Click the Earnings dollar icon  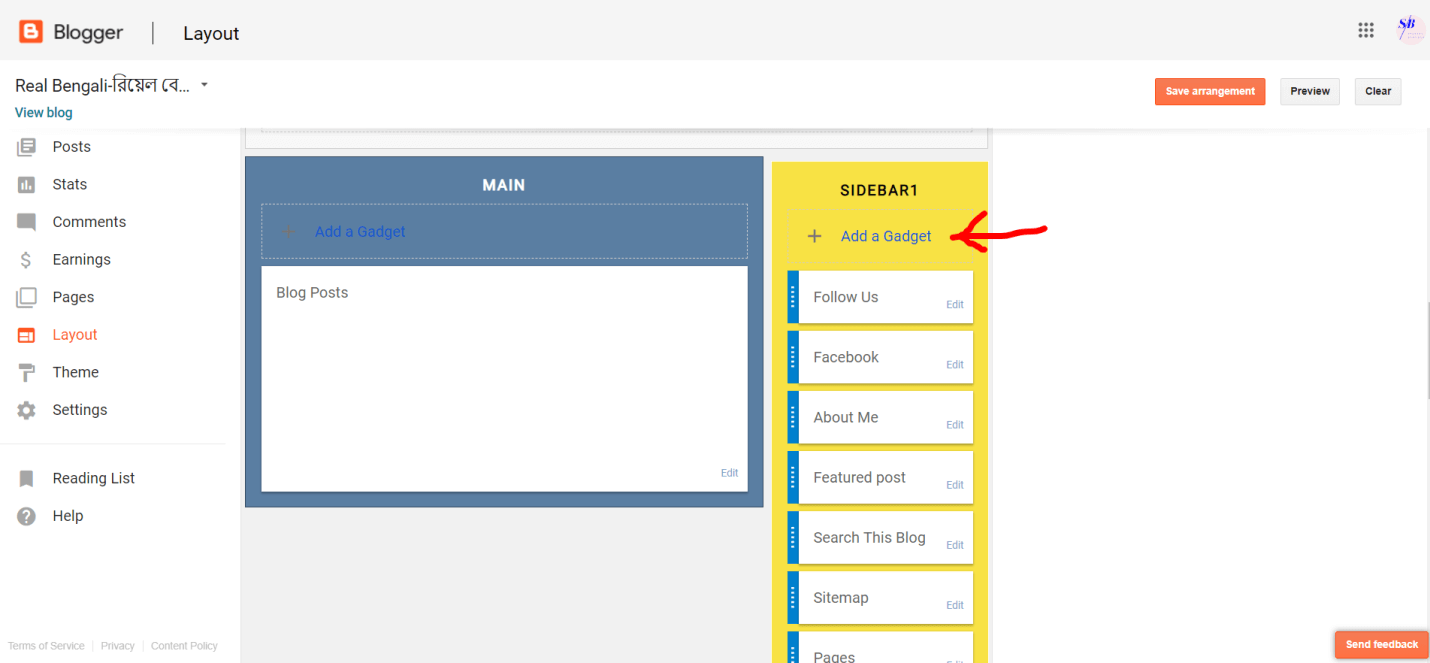27,260
